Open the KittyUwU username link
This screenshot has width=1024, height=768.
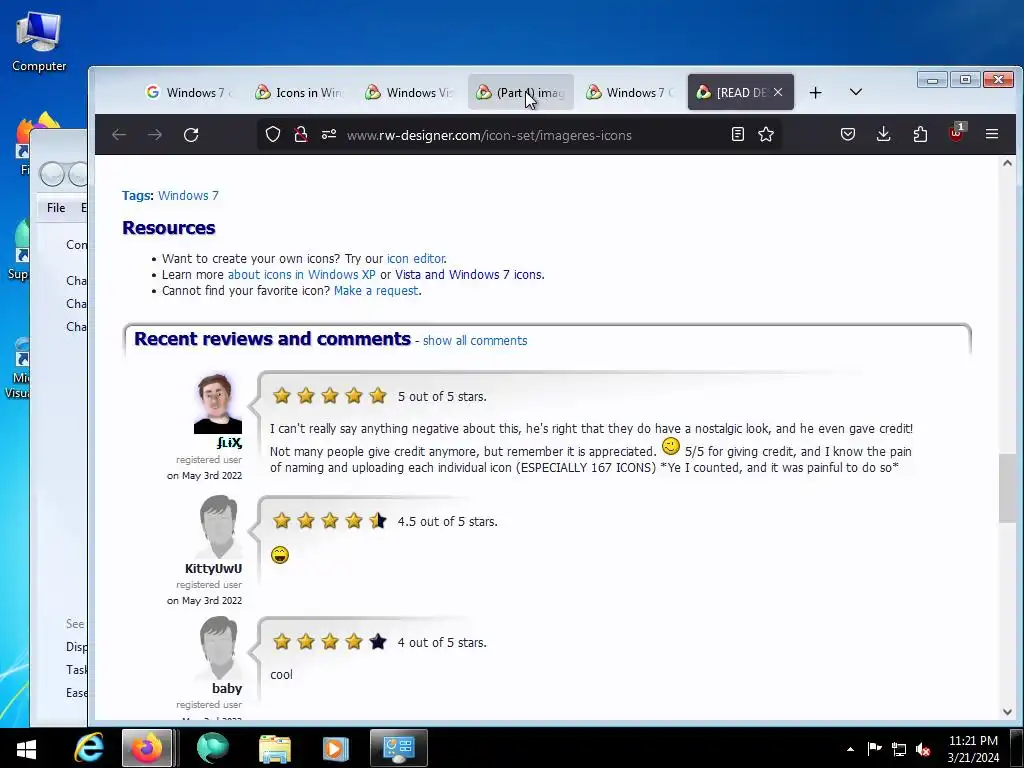[214, 568]
